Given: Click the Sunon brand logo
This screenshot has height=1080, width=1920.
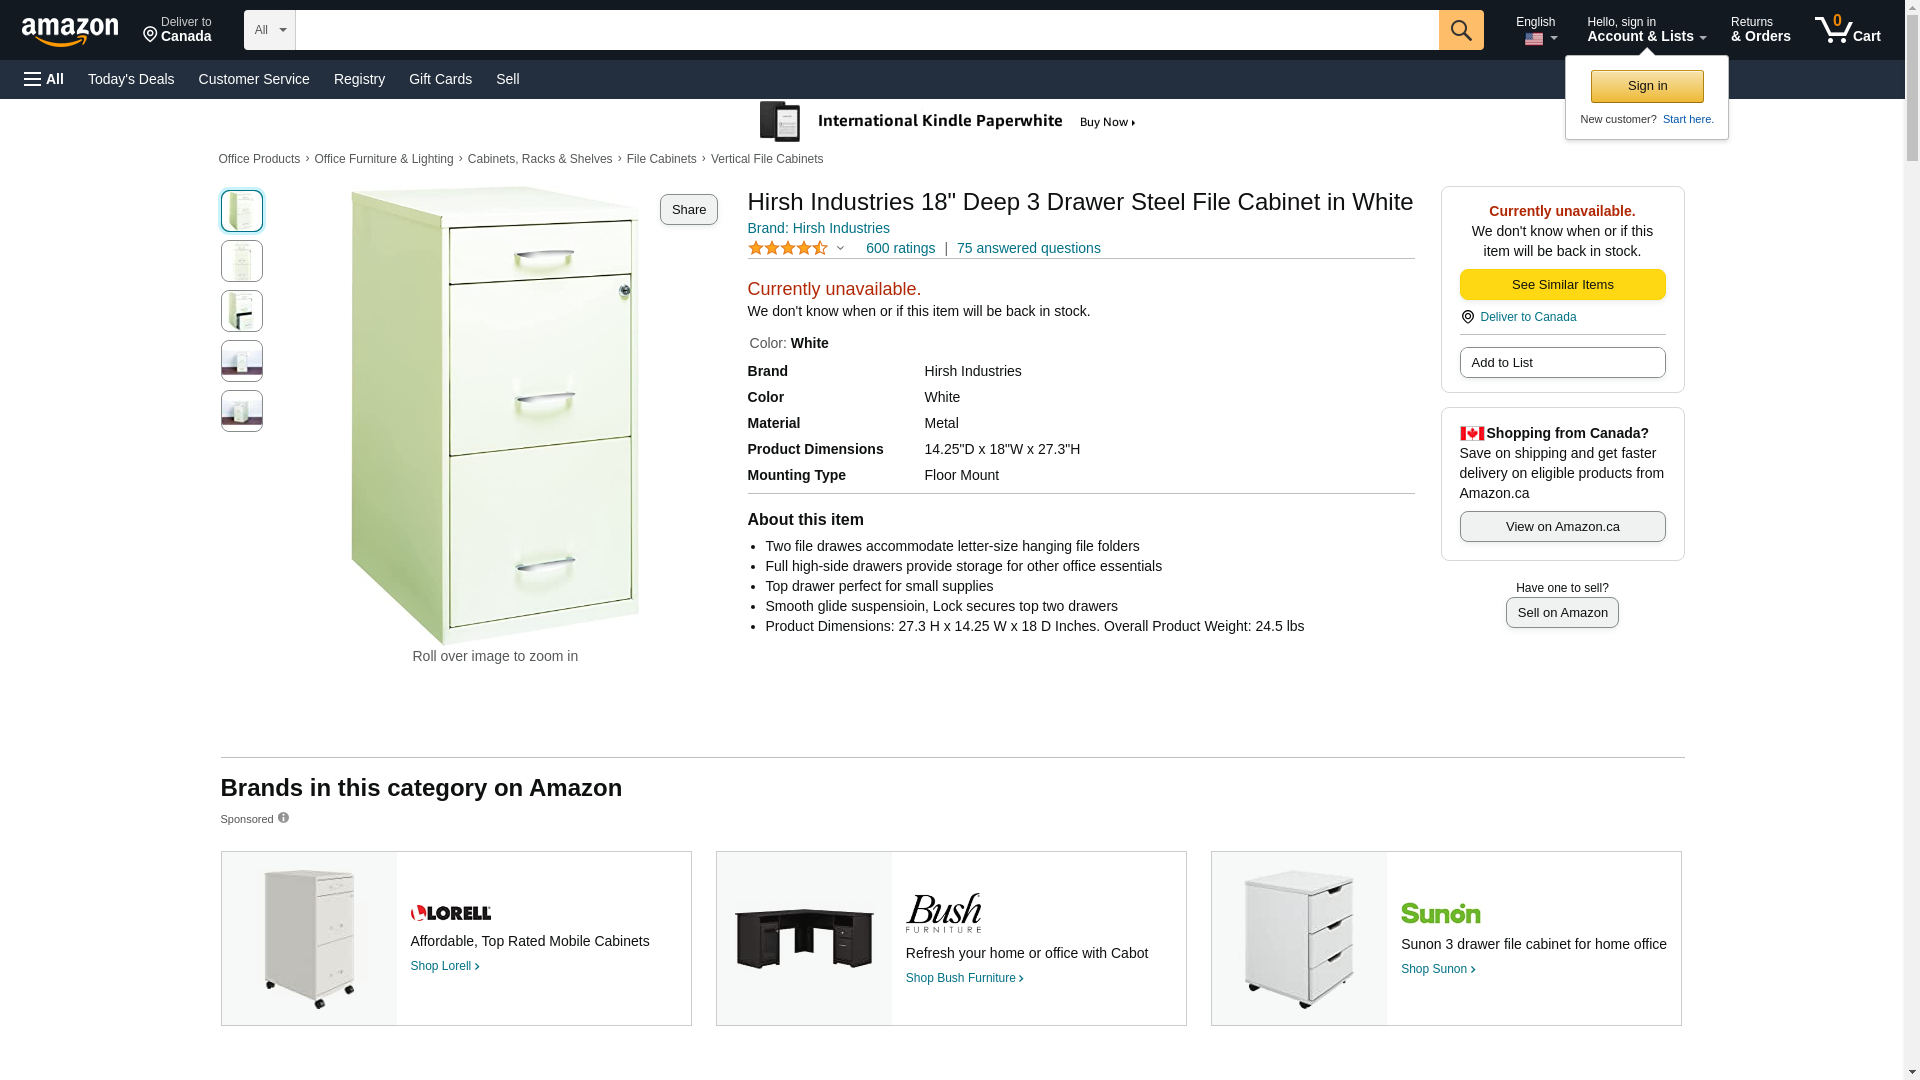Looking at the screenshot, I should tap(1440, 913).
